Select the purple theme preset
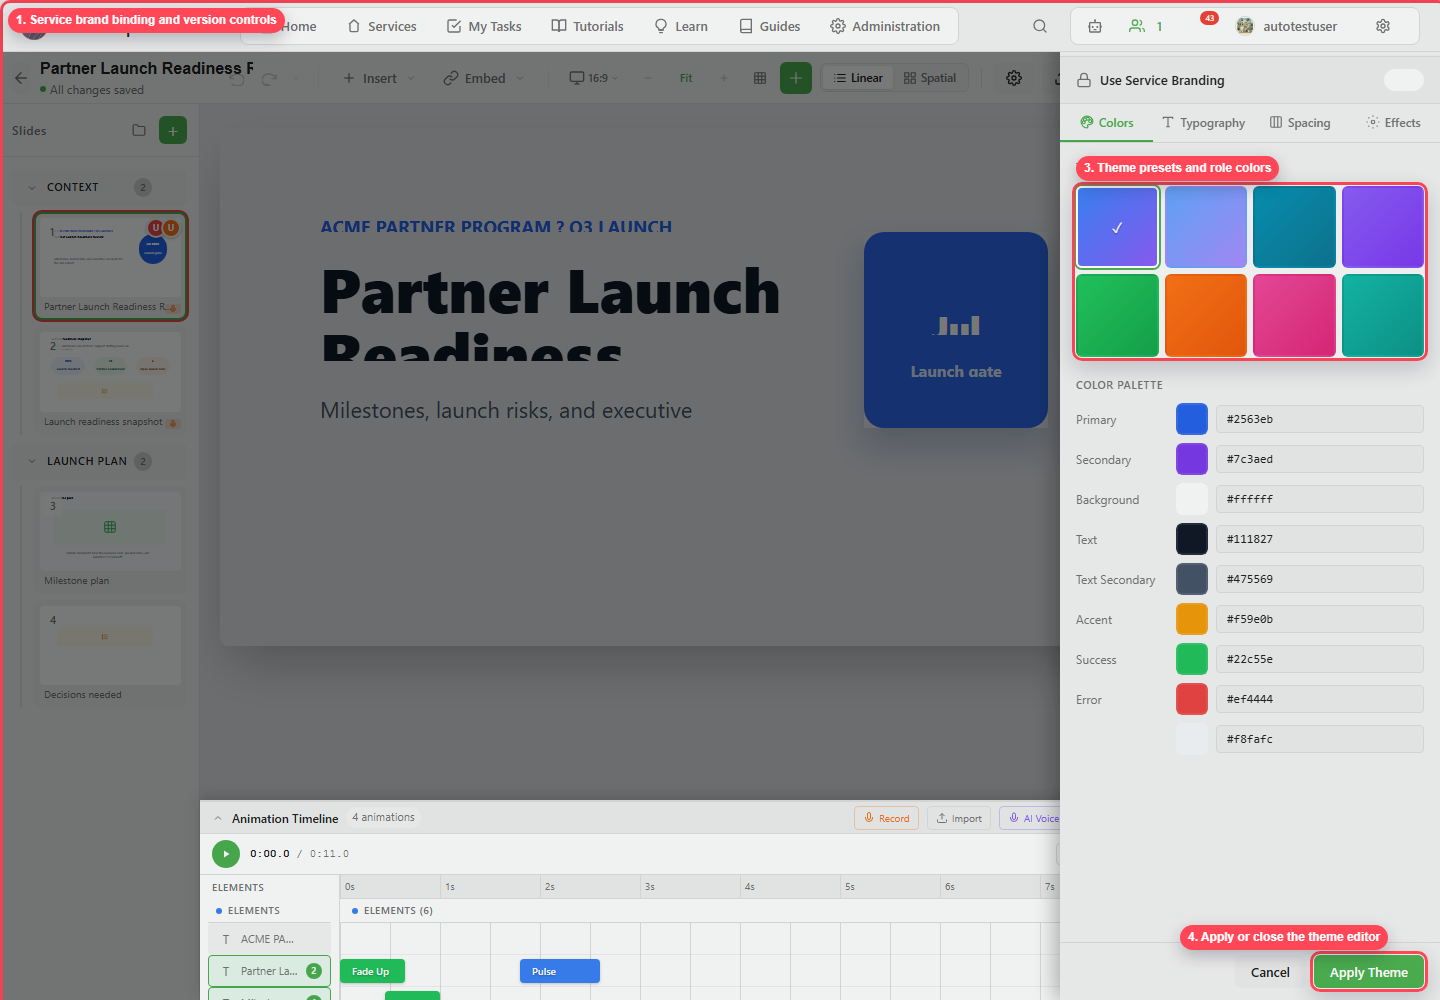Viewport: 1440px width, 1000px height. (x=1383, y=227)
